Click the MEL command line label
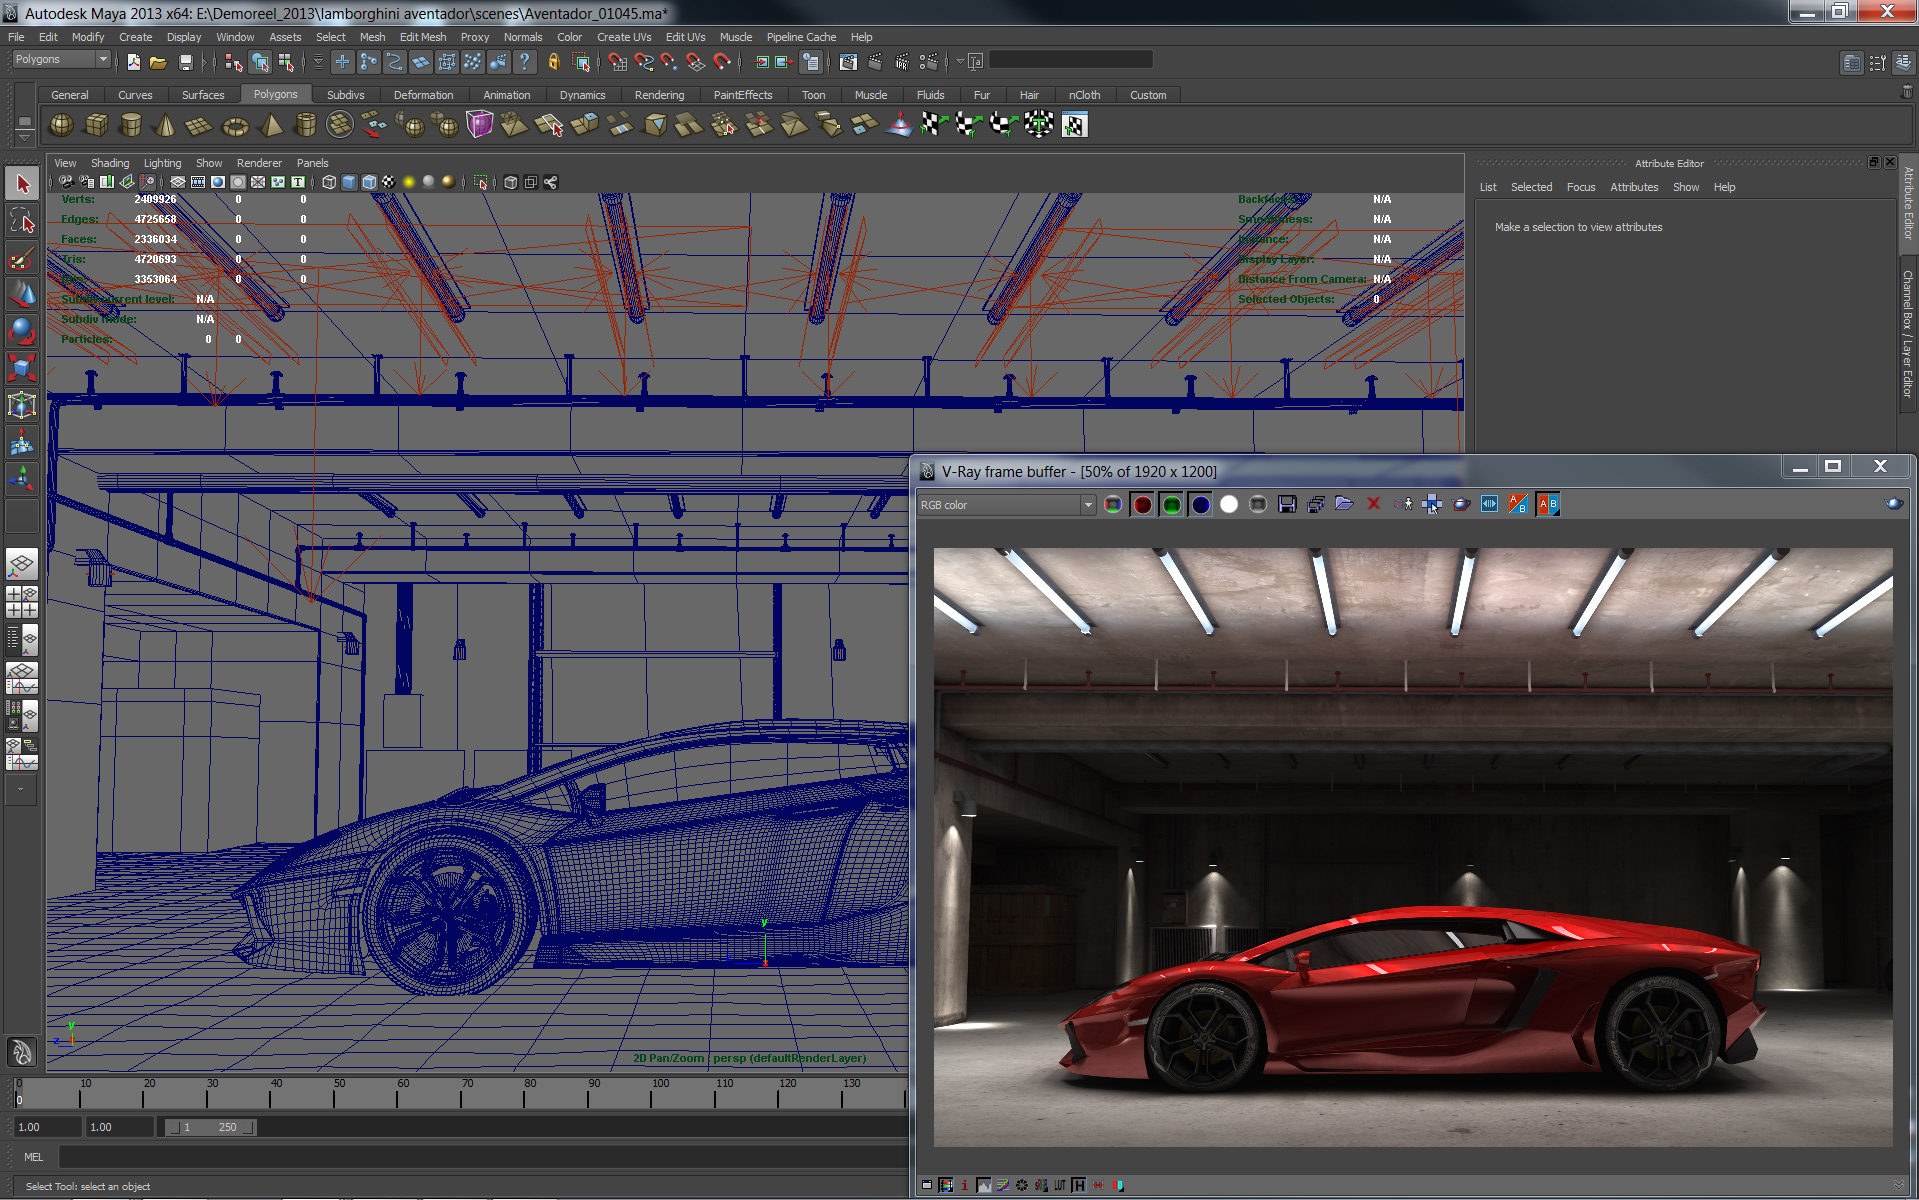 pyautogui.click(x=34, y=1157)
